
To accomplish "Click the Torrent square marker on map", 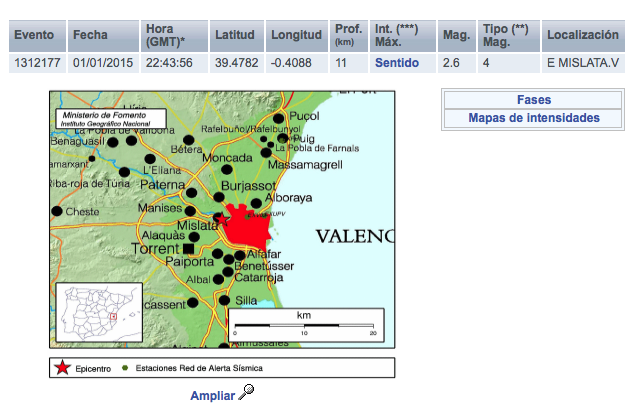I will pyautogui.click(x=188, y=249).
